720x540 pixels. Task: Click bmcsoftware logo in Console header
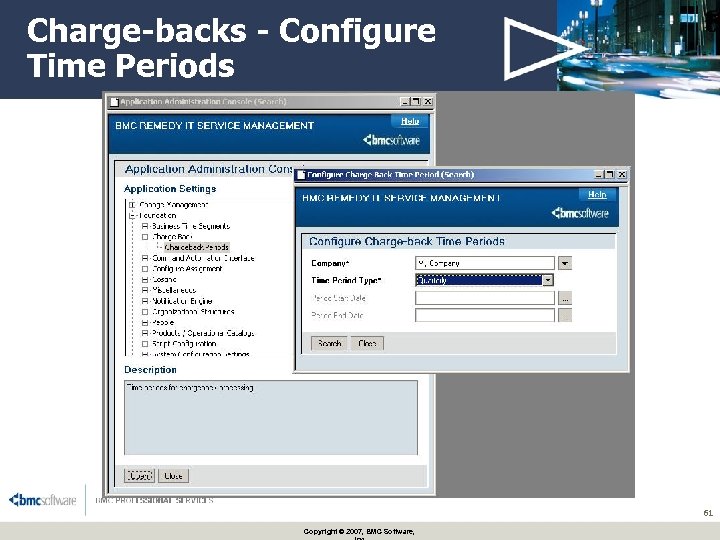(391, 140)
